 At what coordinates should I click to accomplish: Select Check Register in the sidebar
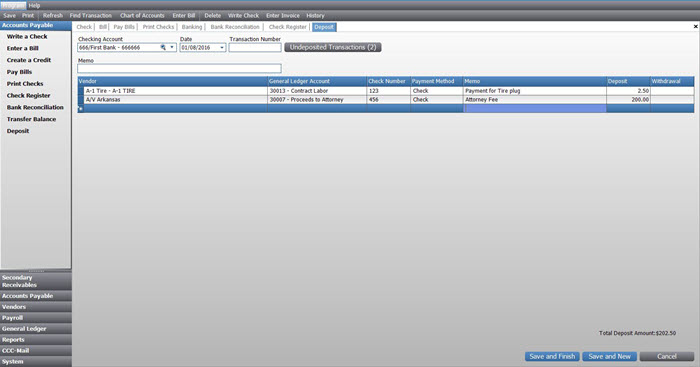(x=29, y=96)
